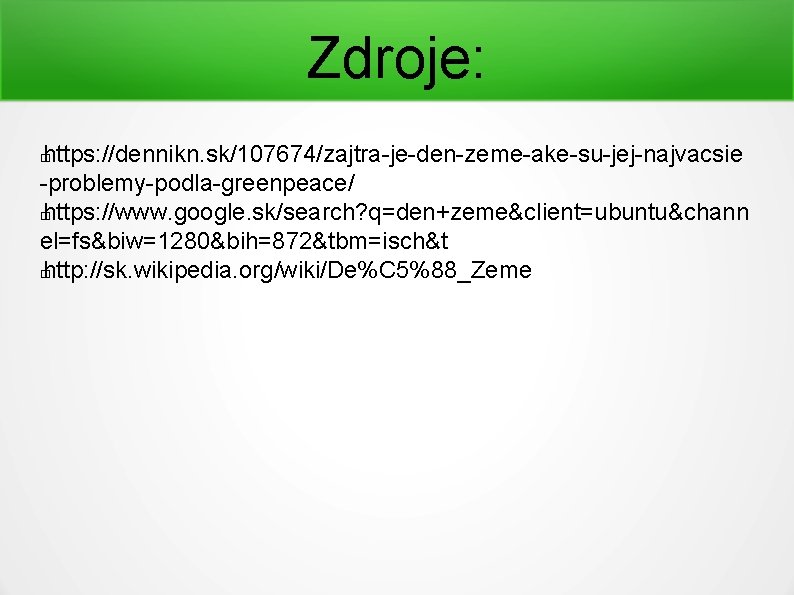Select the "Zdroje:" slide title

(x=395, y=58)
